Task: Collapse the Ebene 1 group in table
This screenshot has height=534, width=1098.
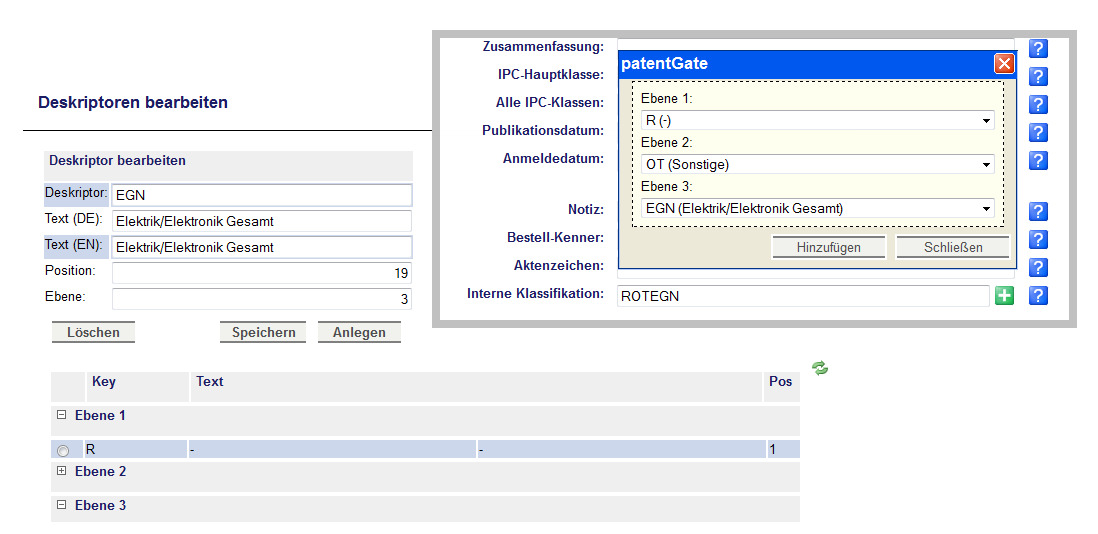Action: pyautogui.click(x=62, y=414)
